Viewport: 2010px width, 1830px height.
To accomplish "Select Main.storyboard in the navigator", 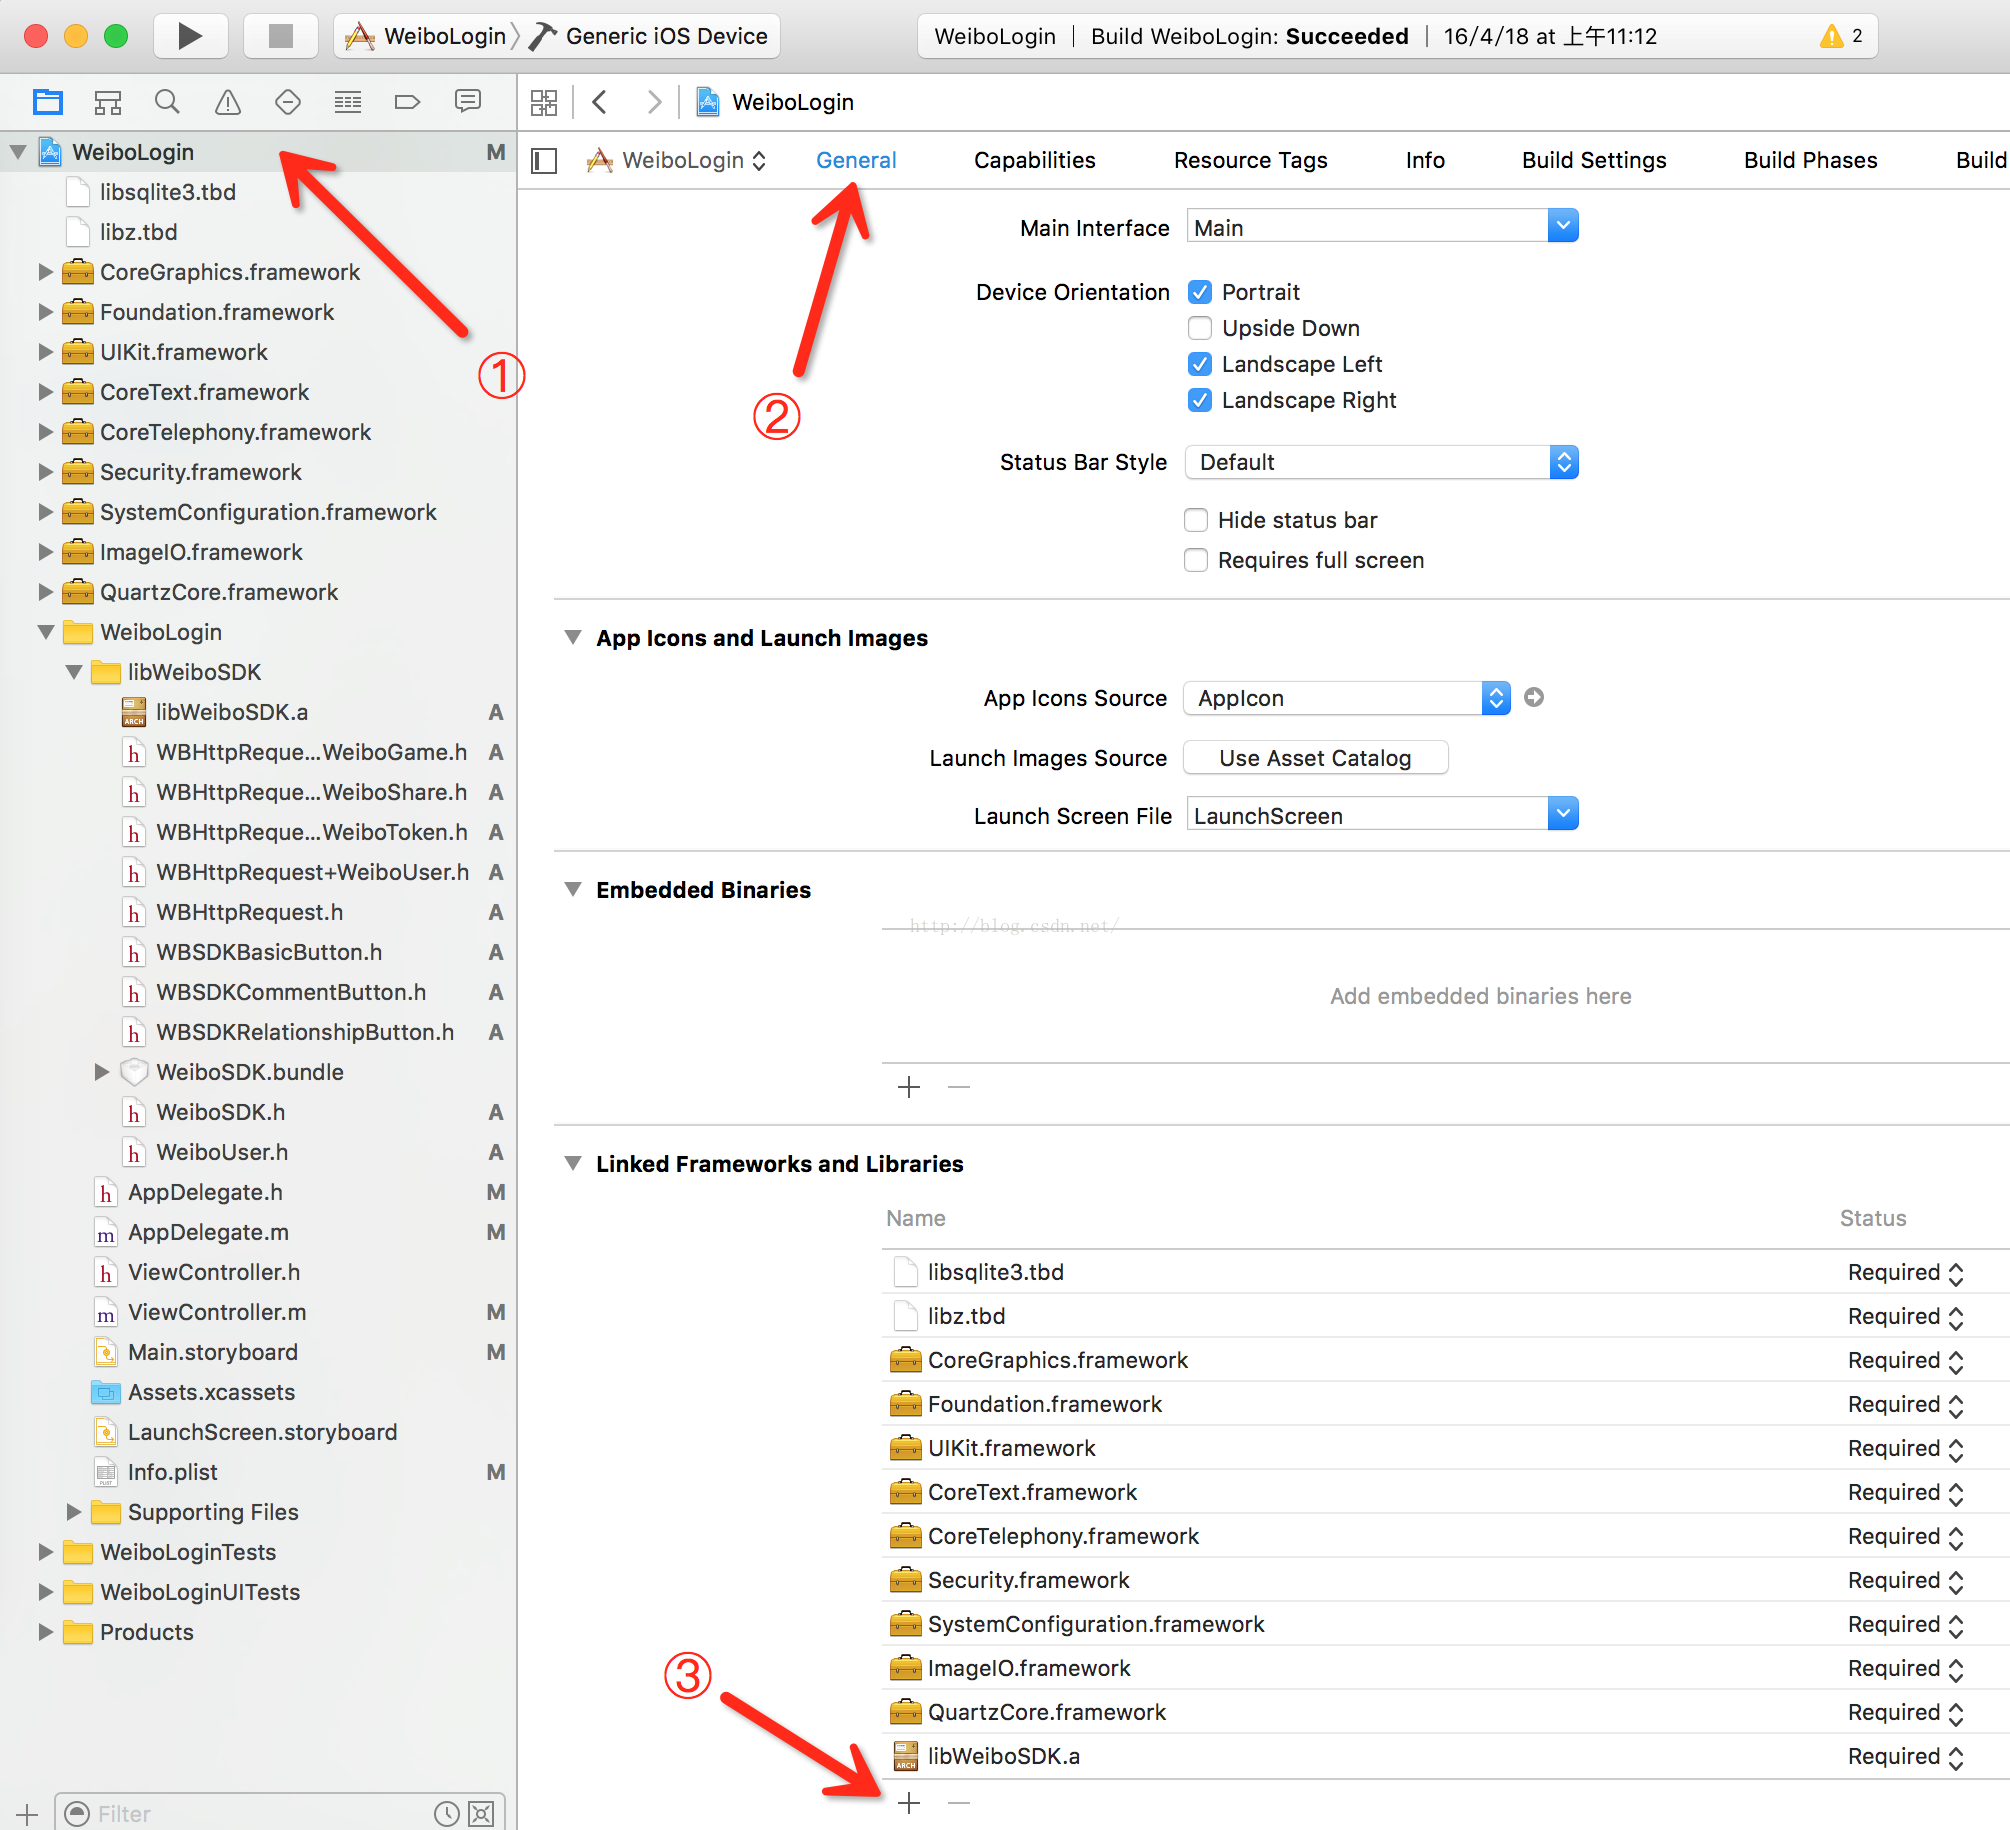I will (212, 1352).
